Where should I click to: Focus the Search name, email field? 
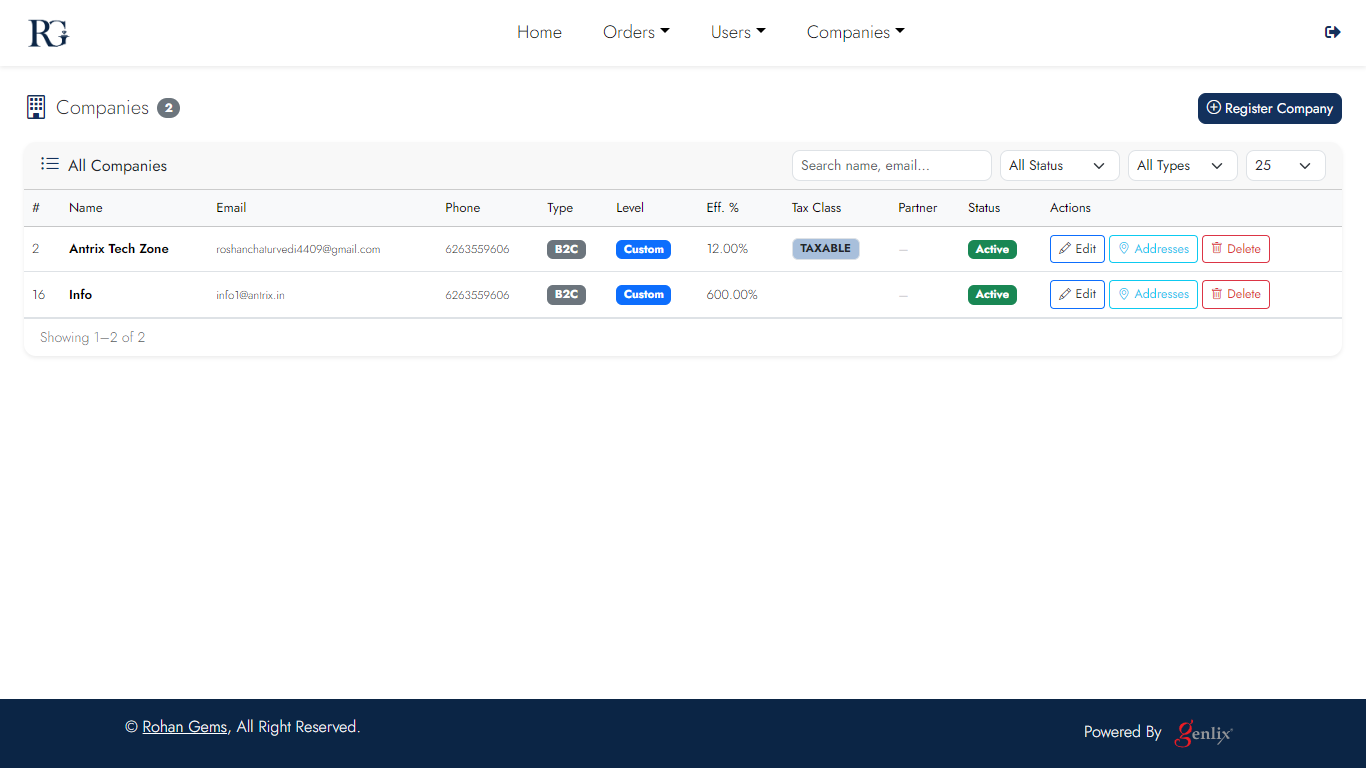pos(891,166)
